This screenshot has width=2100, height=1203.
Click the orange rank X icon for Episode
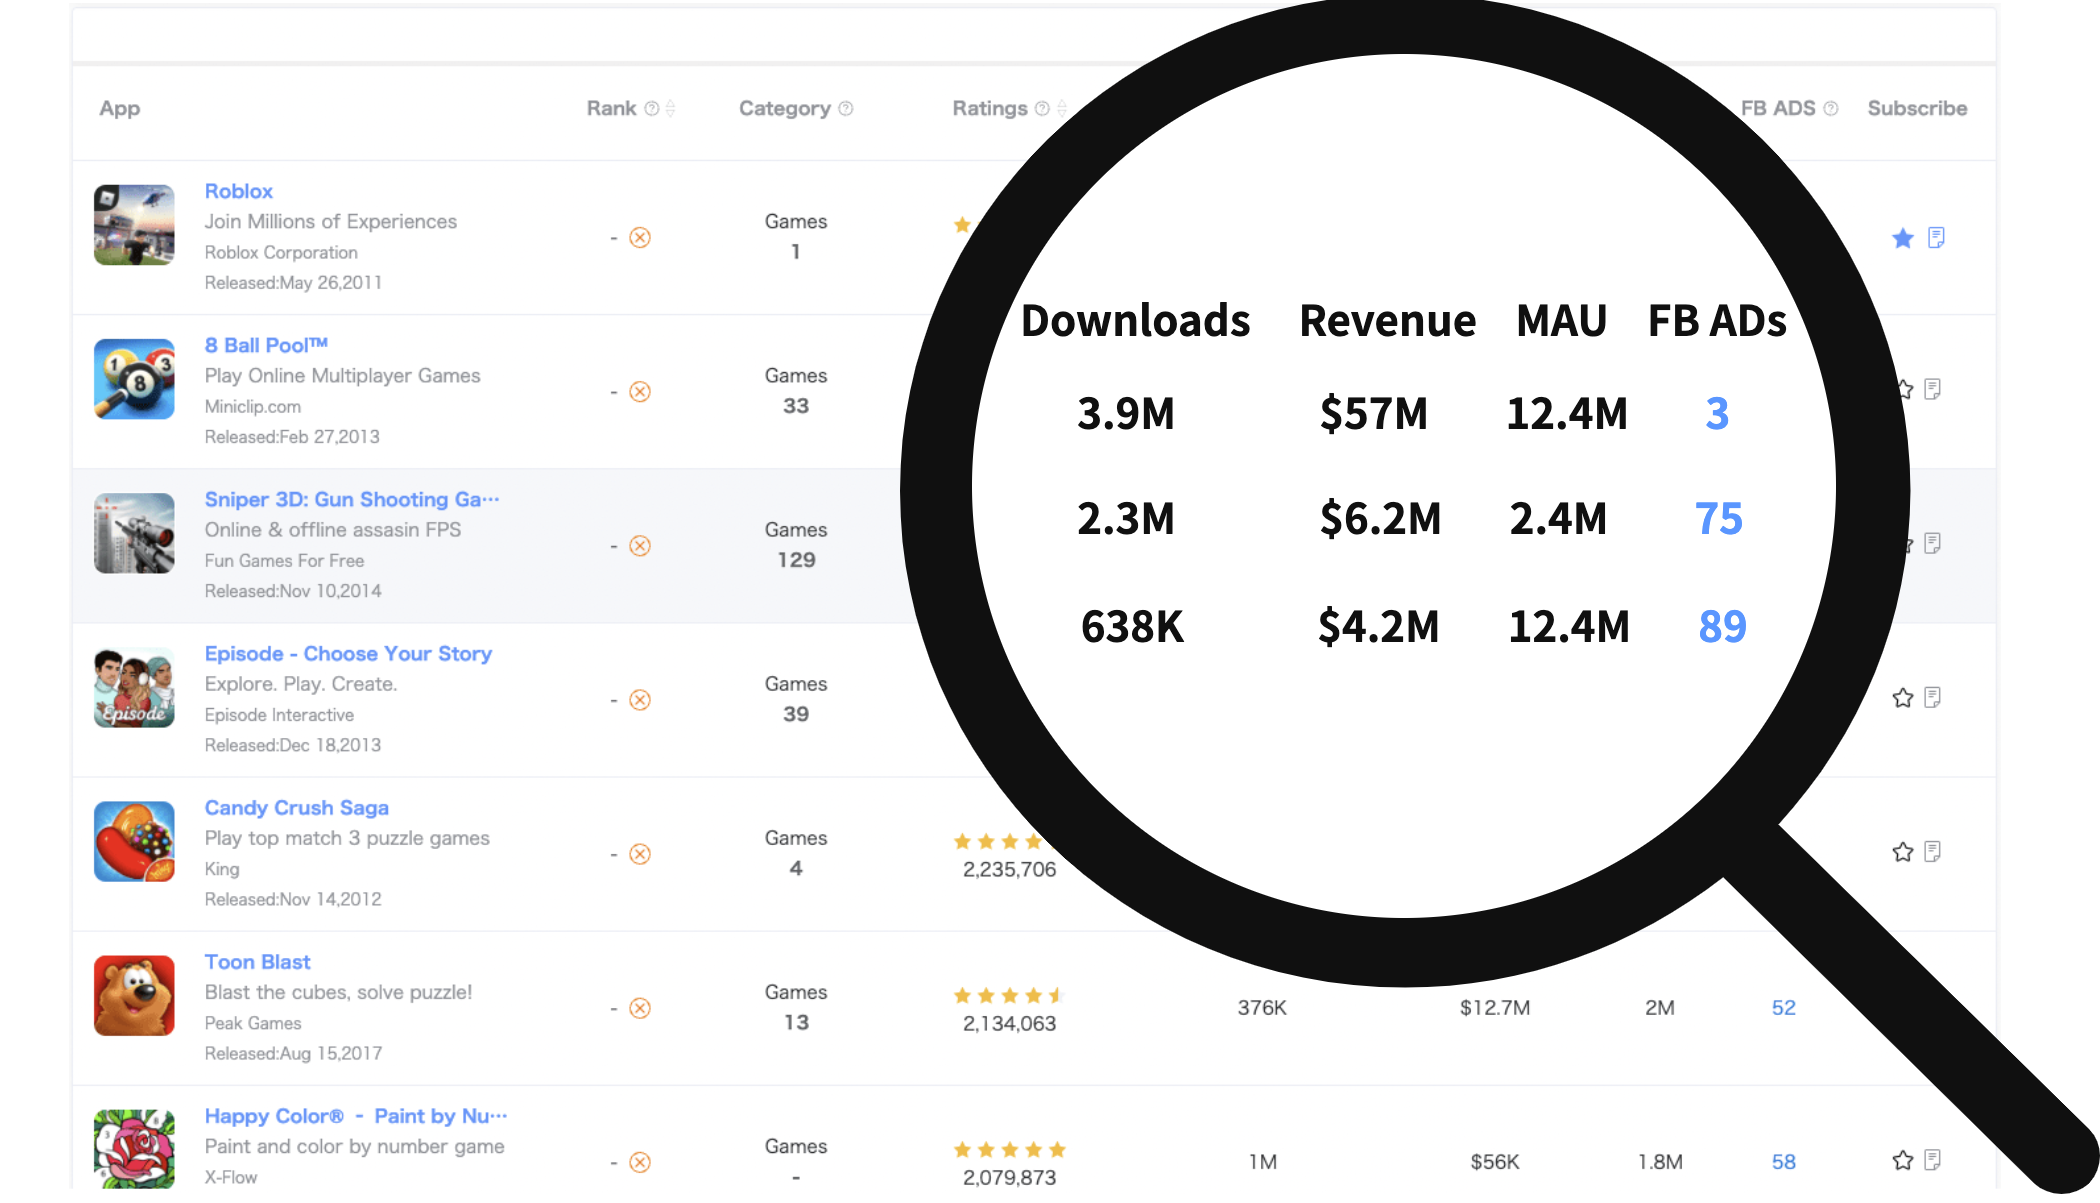tap(640, 699)
